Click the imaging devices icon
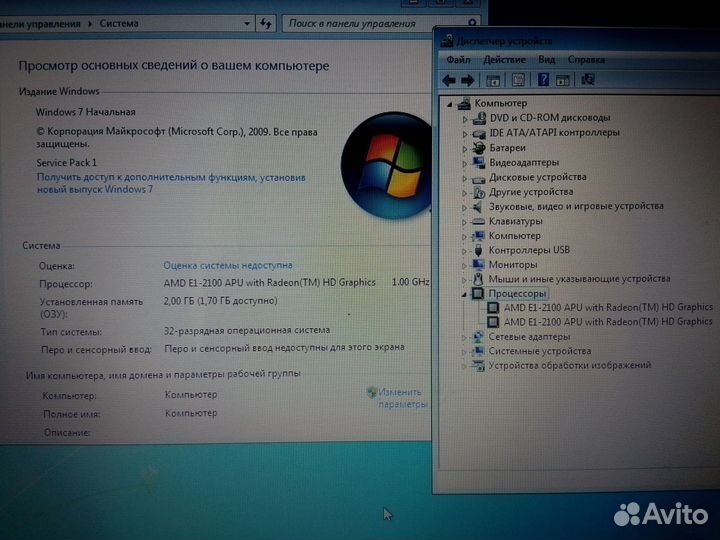 tap(478, 366)
